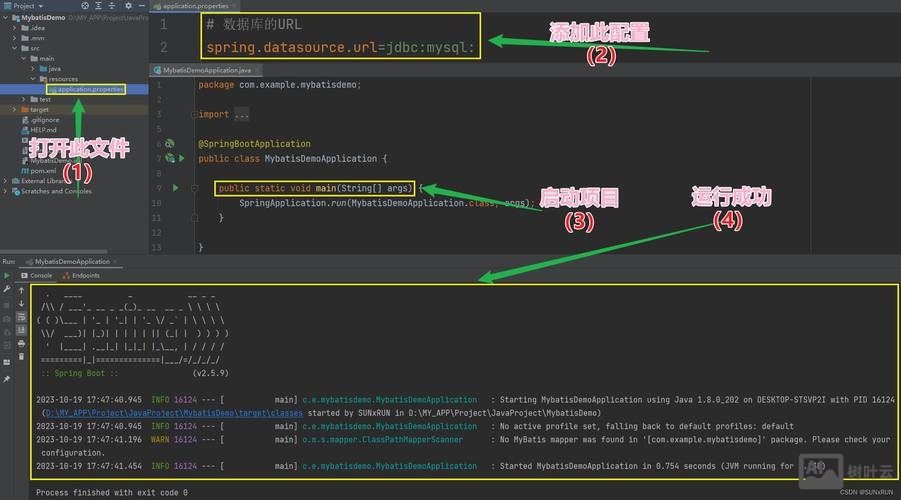This screenshot has height=500, width=901.
Task: Open the Endpoints tab in Run panel
Action: pos(84,275)
